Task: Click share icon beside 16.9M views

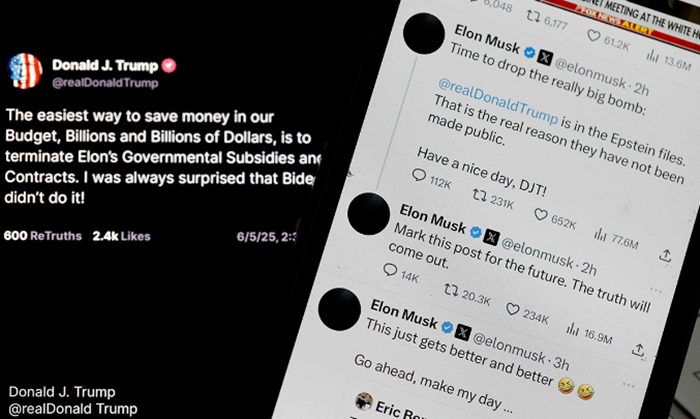Action: [x=638, y=350]
